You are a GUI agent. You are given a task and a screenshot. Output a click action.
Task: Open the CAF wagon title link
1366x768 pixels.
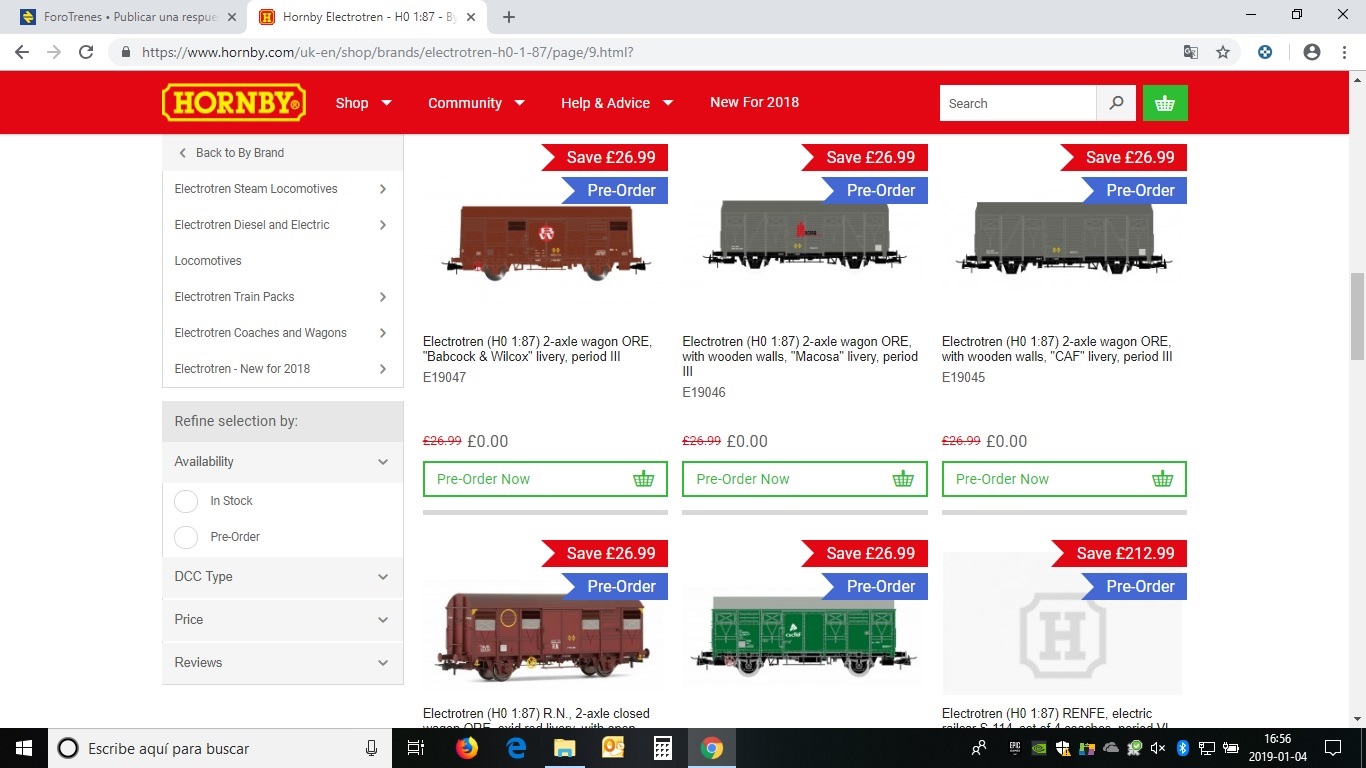click(x=1057, y=349)
